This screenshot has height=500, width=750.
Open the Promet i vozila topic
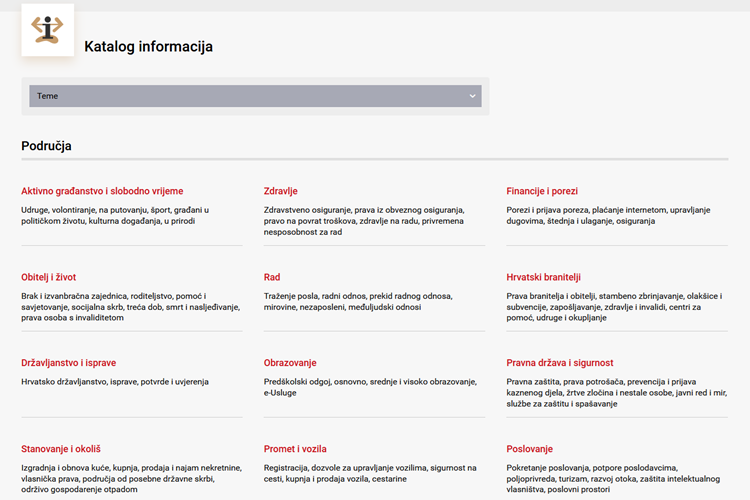[295, 449]
